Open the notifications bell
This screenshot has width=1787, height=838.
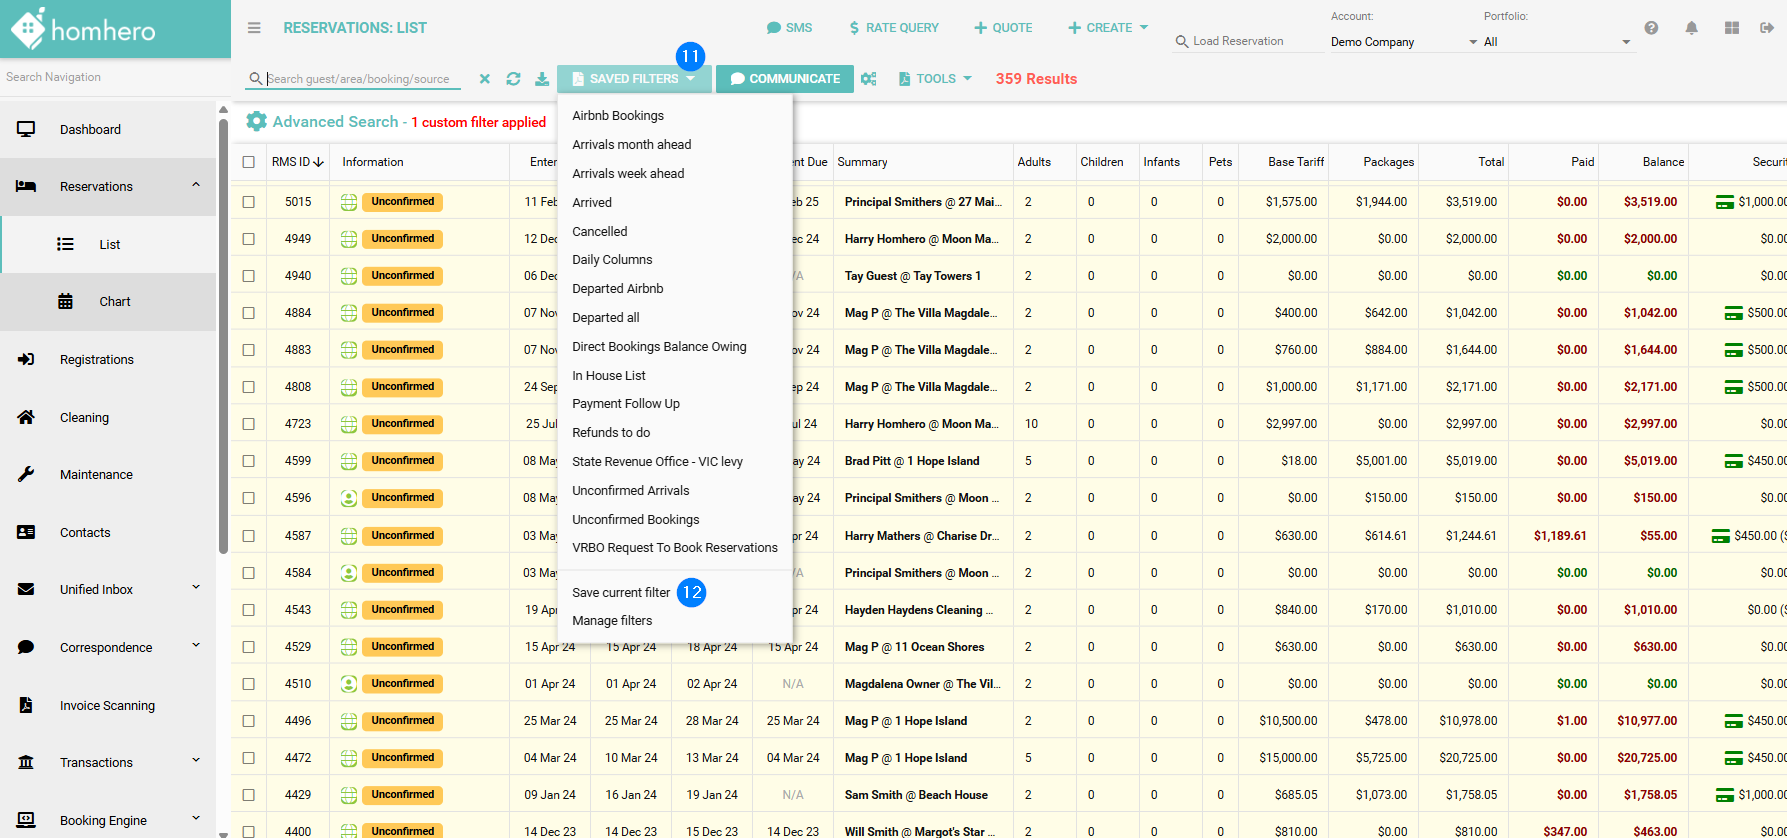click(x=1691, y=28)
